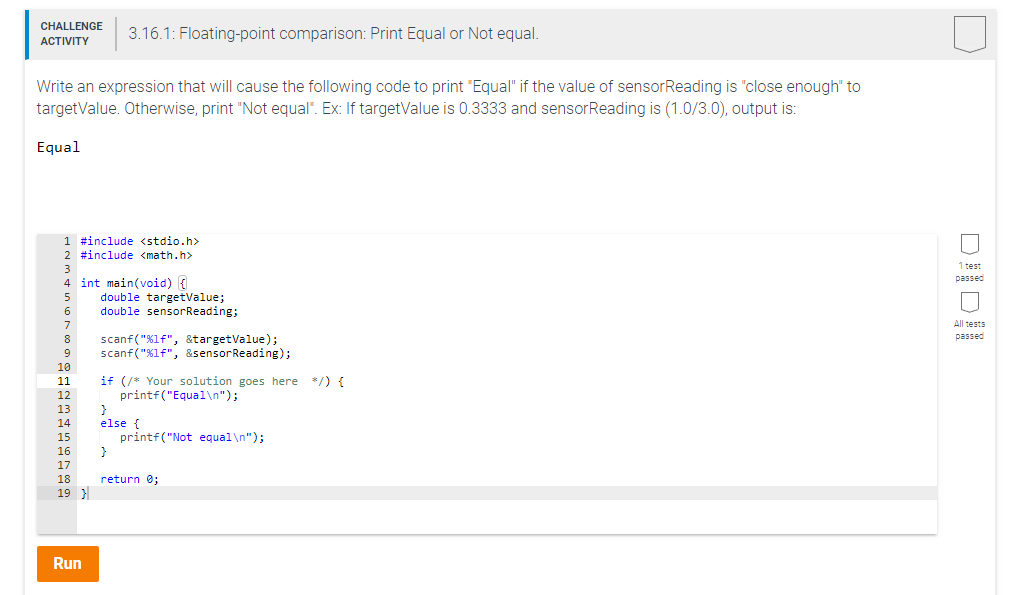Click the highlighted line 19 in the editor

400,493
